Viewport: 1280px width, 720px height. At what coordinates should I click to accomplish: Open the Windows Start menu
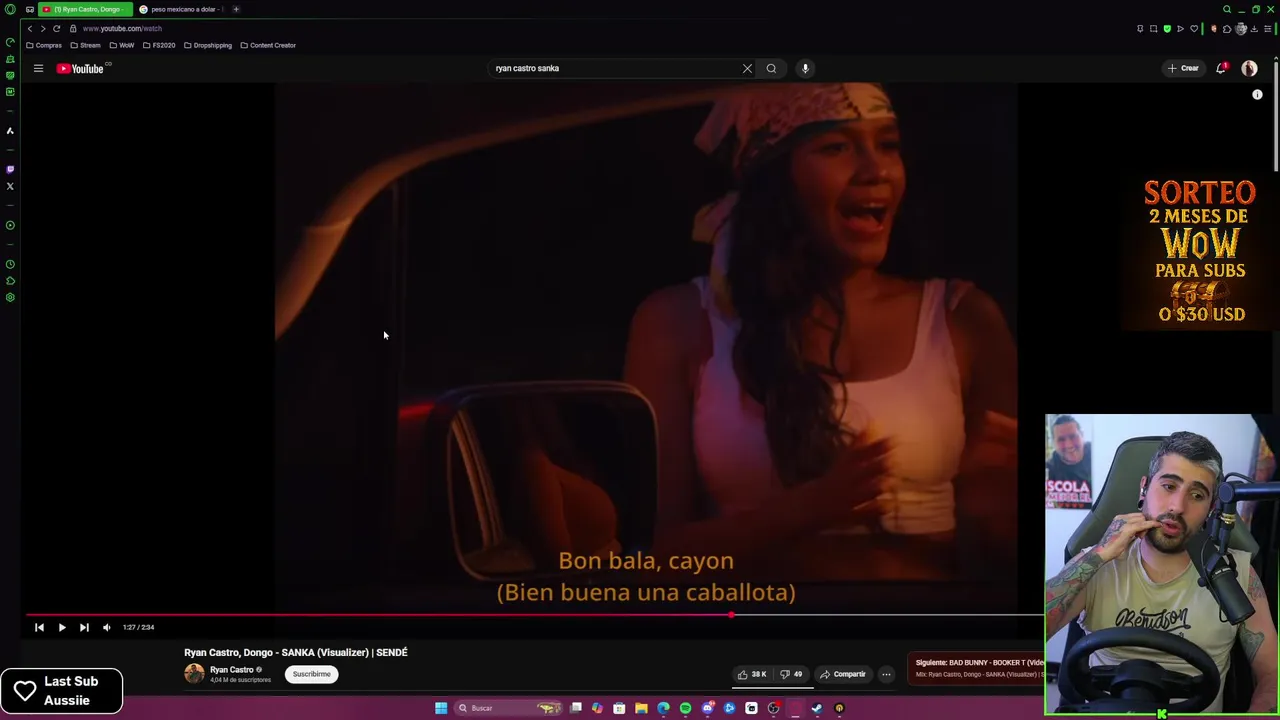click(x=441, y=708)
